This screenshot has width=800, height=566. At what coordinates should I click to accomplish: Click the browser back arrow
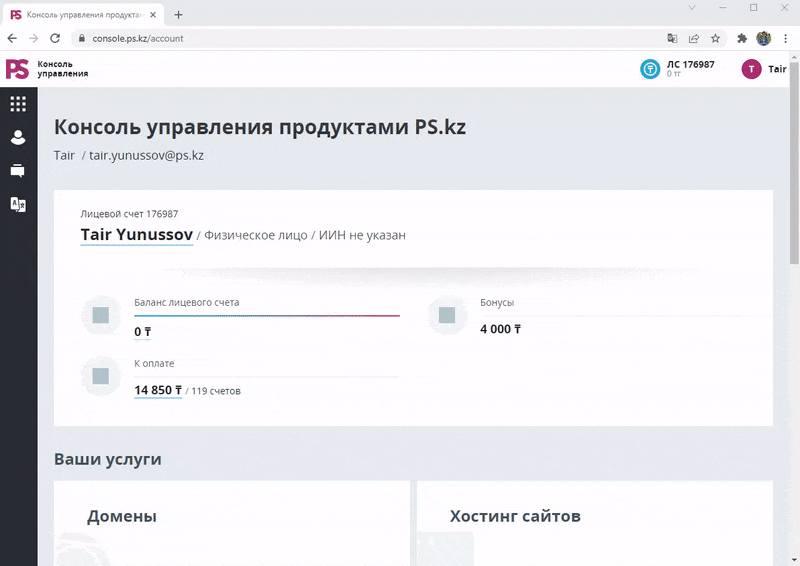pyautogui.click(x=12, y=38)
